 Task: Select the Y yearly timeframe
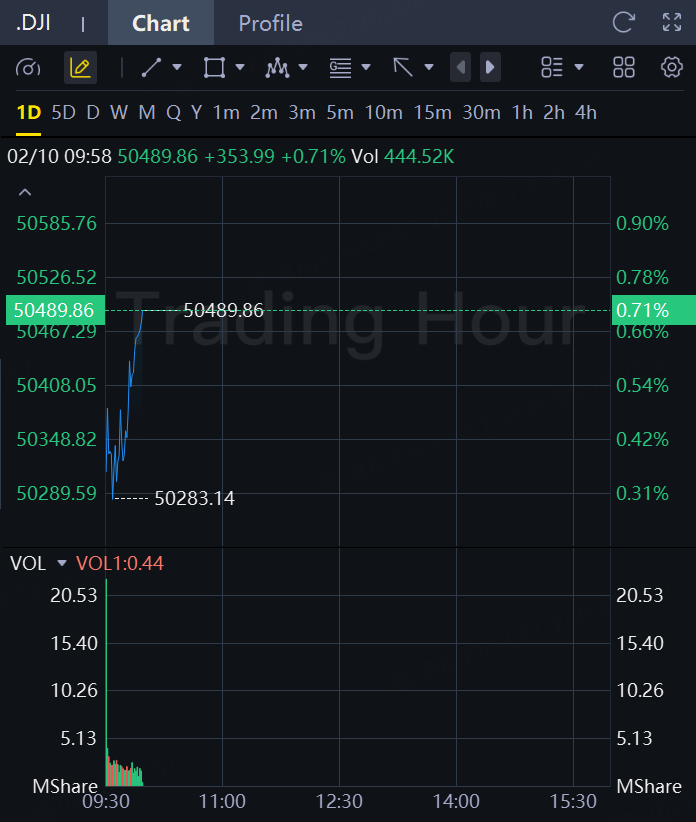click(x=197, y=113)
